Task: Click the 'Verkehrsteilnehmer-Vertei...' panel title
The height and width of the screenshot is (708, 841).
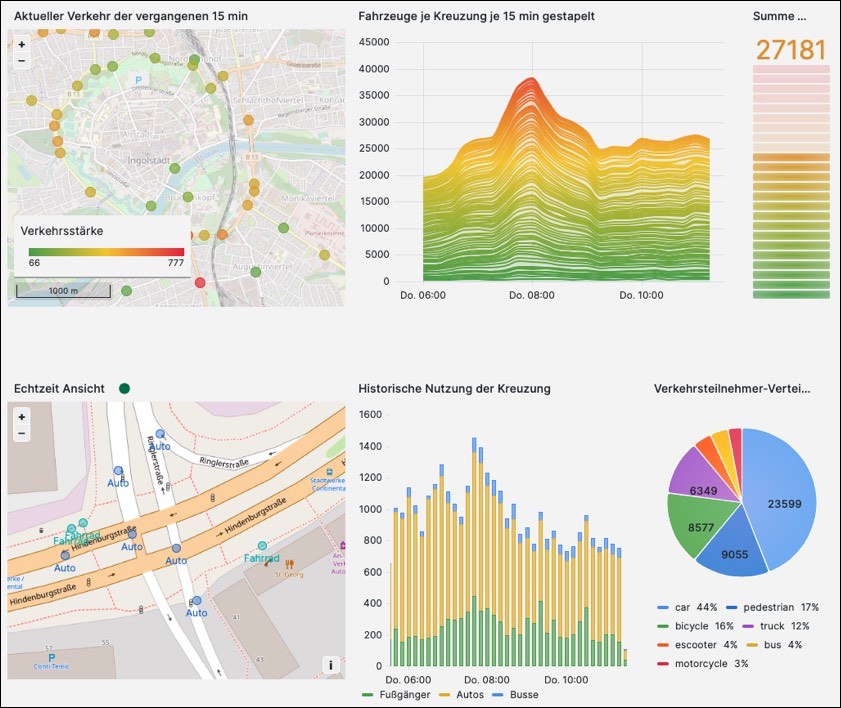Action: click(x=731, y=388)
